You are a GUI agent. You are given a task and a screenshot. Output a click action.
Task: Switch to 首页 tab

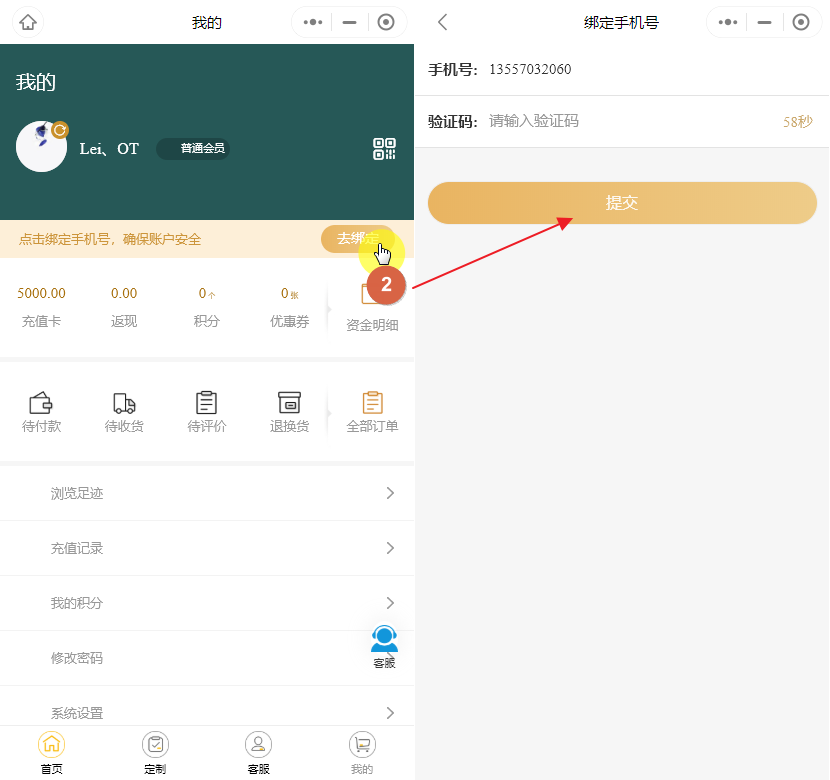tap(52, 753)
